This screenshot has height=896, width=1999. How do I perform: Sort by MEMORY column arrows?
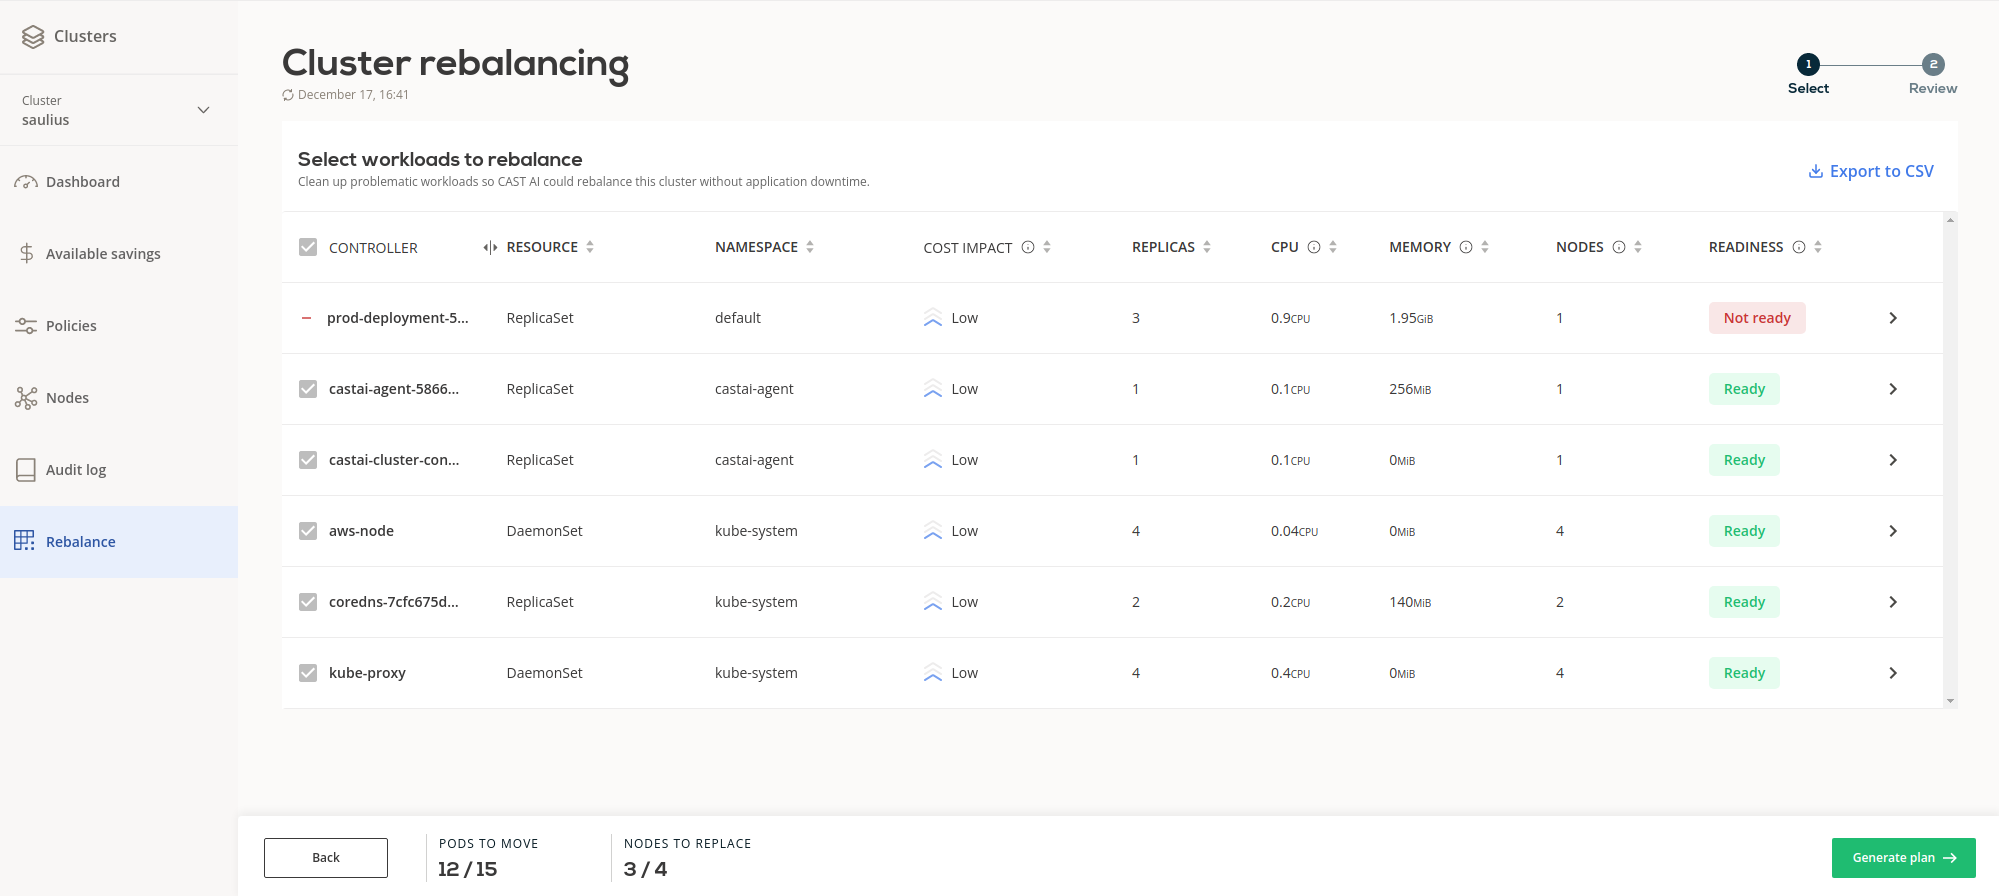click(x=1485, y=247)
